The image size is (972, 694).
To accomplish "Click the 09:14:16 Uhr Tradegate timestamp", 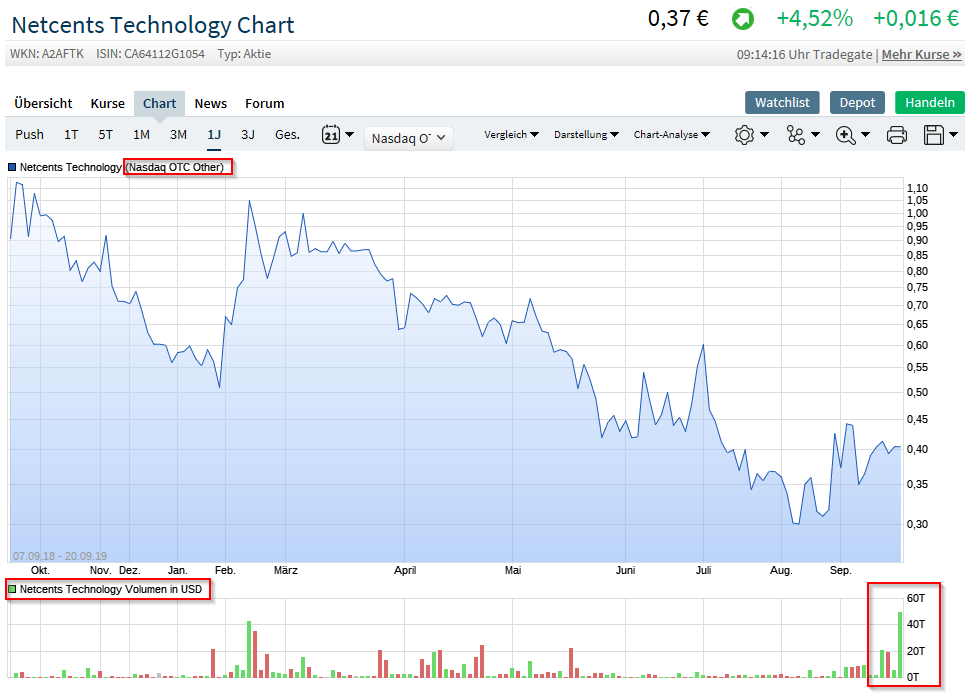I will (x=805, y=55).
